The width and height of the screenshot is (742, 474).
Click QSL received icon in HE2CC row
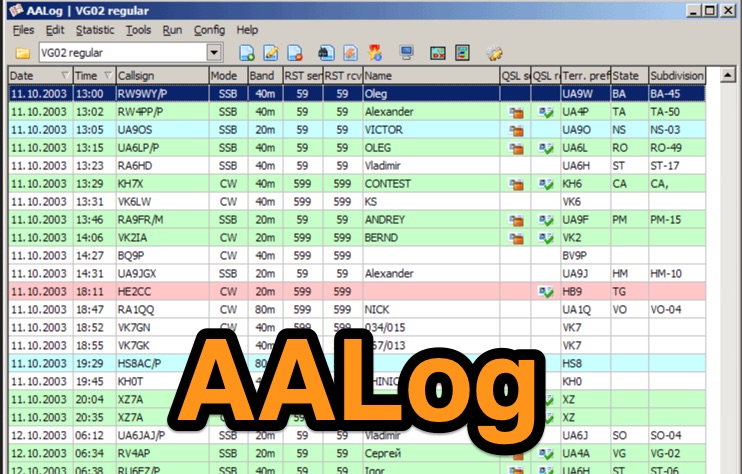(x=546, y=292)
